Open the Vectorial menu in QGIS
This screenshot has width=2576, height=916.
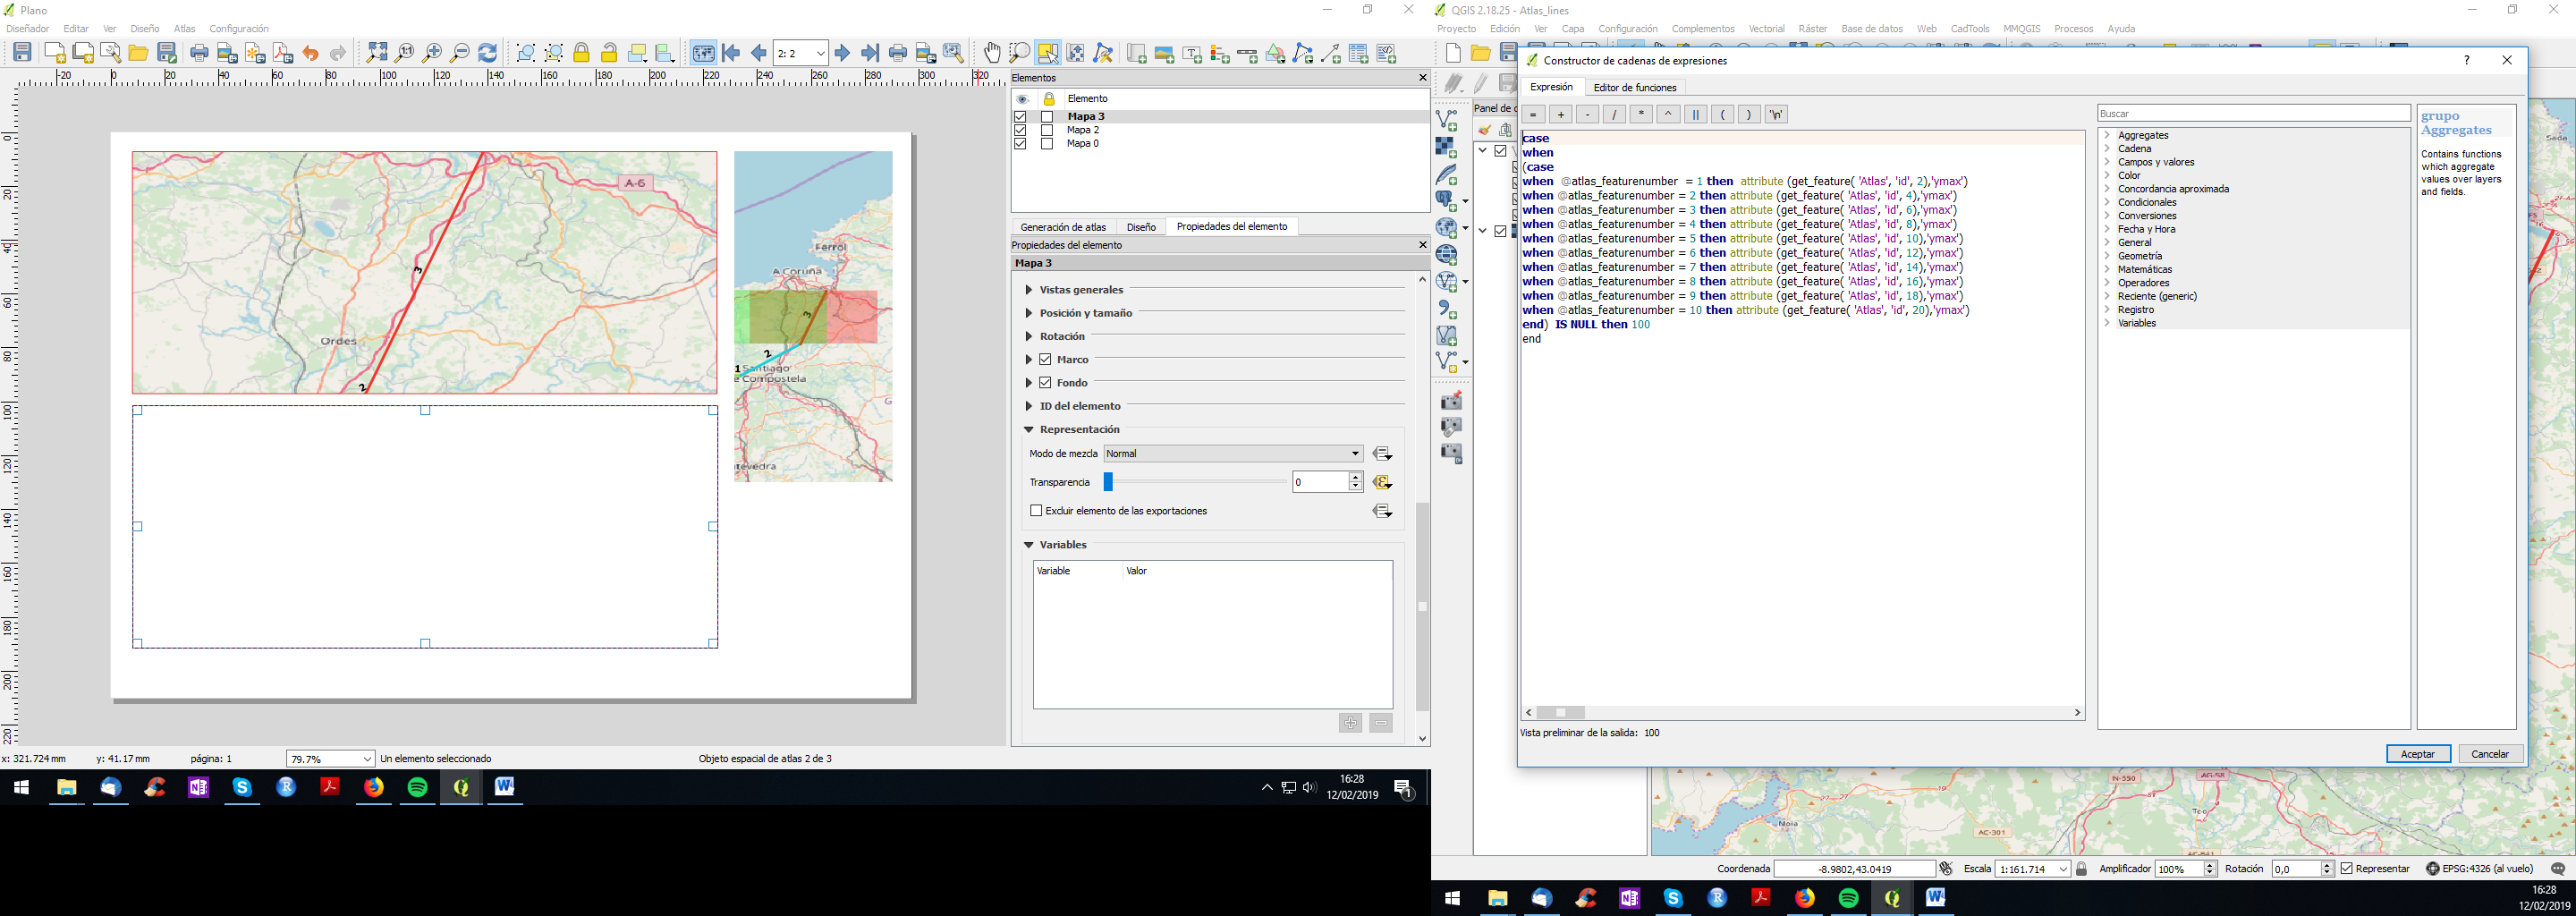(1766, 29)
